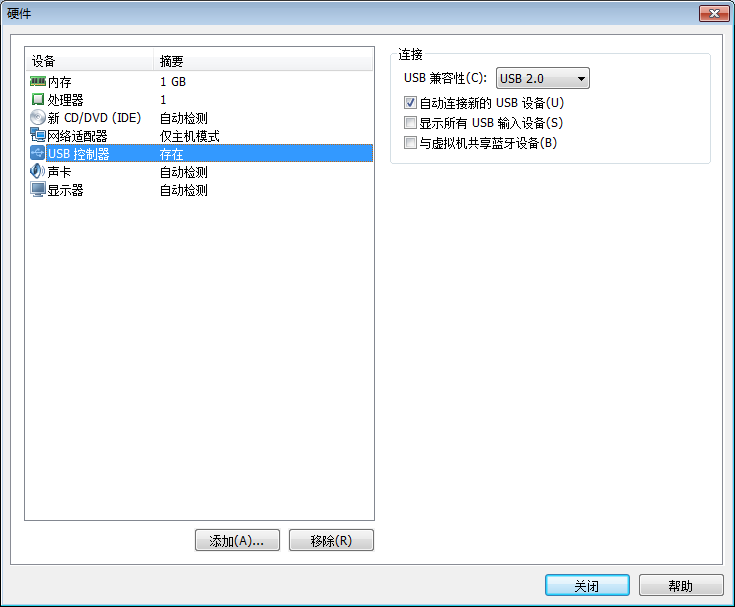Open the USB 兼容性 dropdown
The image size is (735, 607).
click(x=543, y=78)
